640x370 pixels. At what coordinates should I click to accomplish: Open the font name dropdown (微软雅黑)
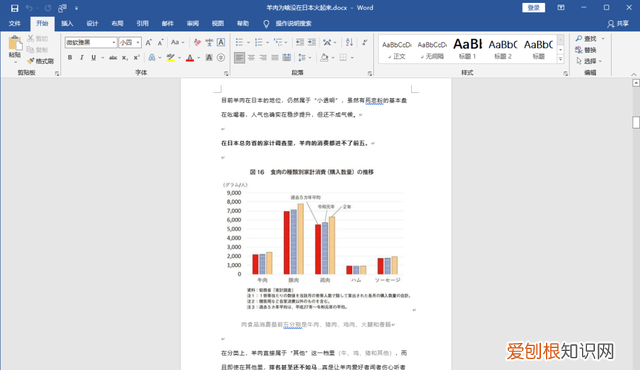point(114,42)
